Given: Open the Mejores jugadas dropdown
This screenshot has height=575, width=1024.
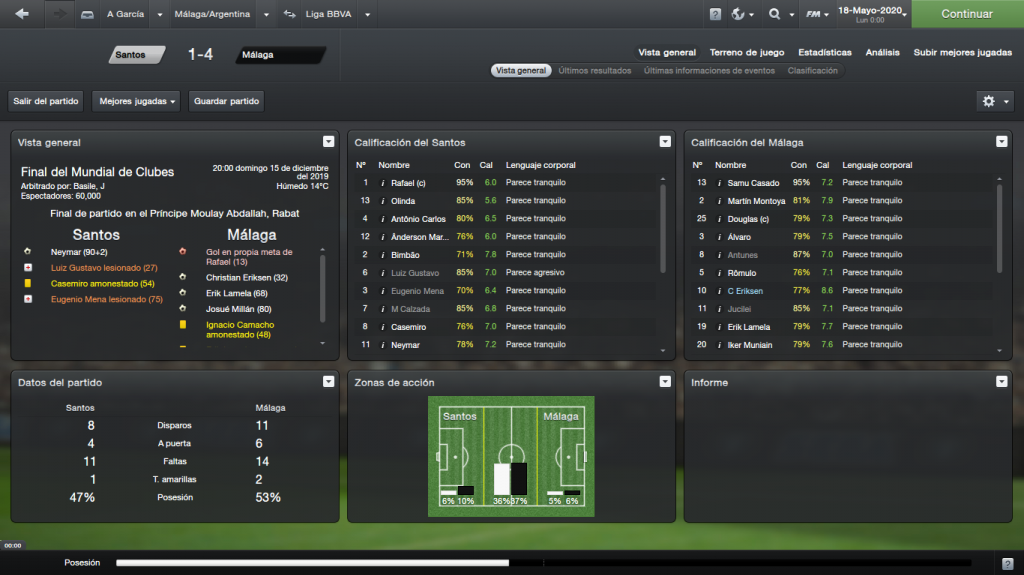Looking at the screenshot, I should point(136,101).
